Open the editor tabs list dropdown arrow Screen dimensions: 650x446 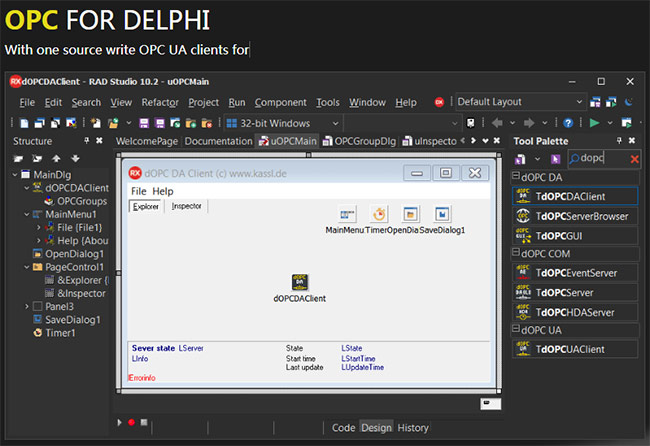click(x=485, y=141)
